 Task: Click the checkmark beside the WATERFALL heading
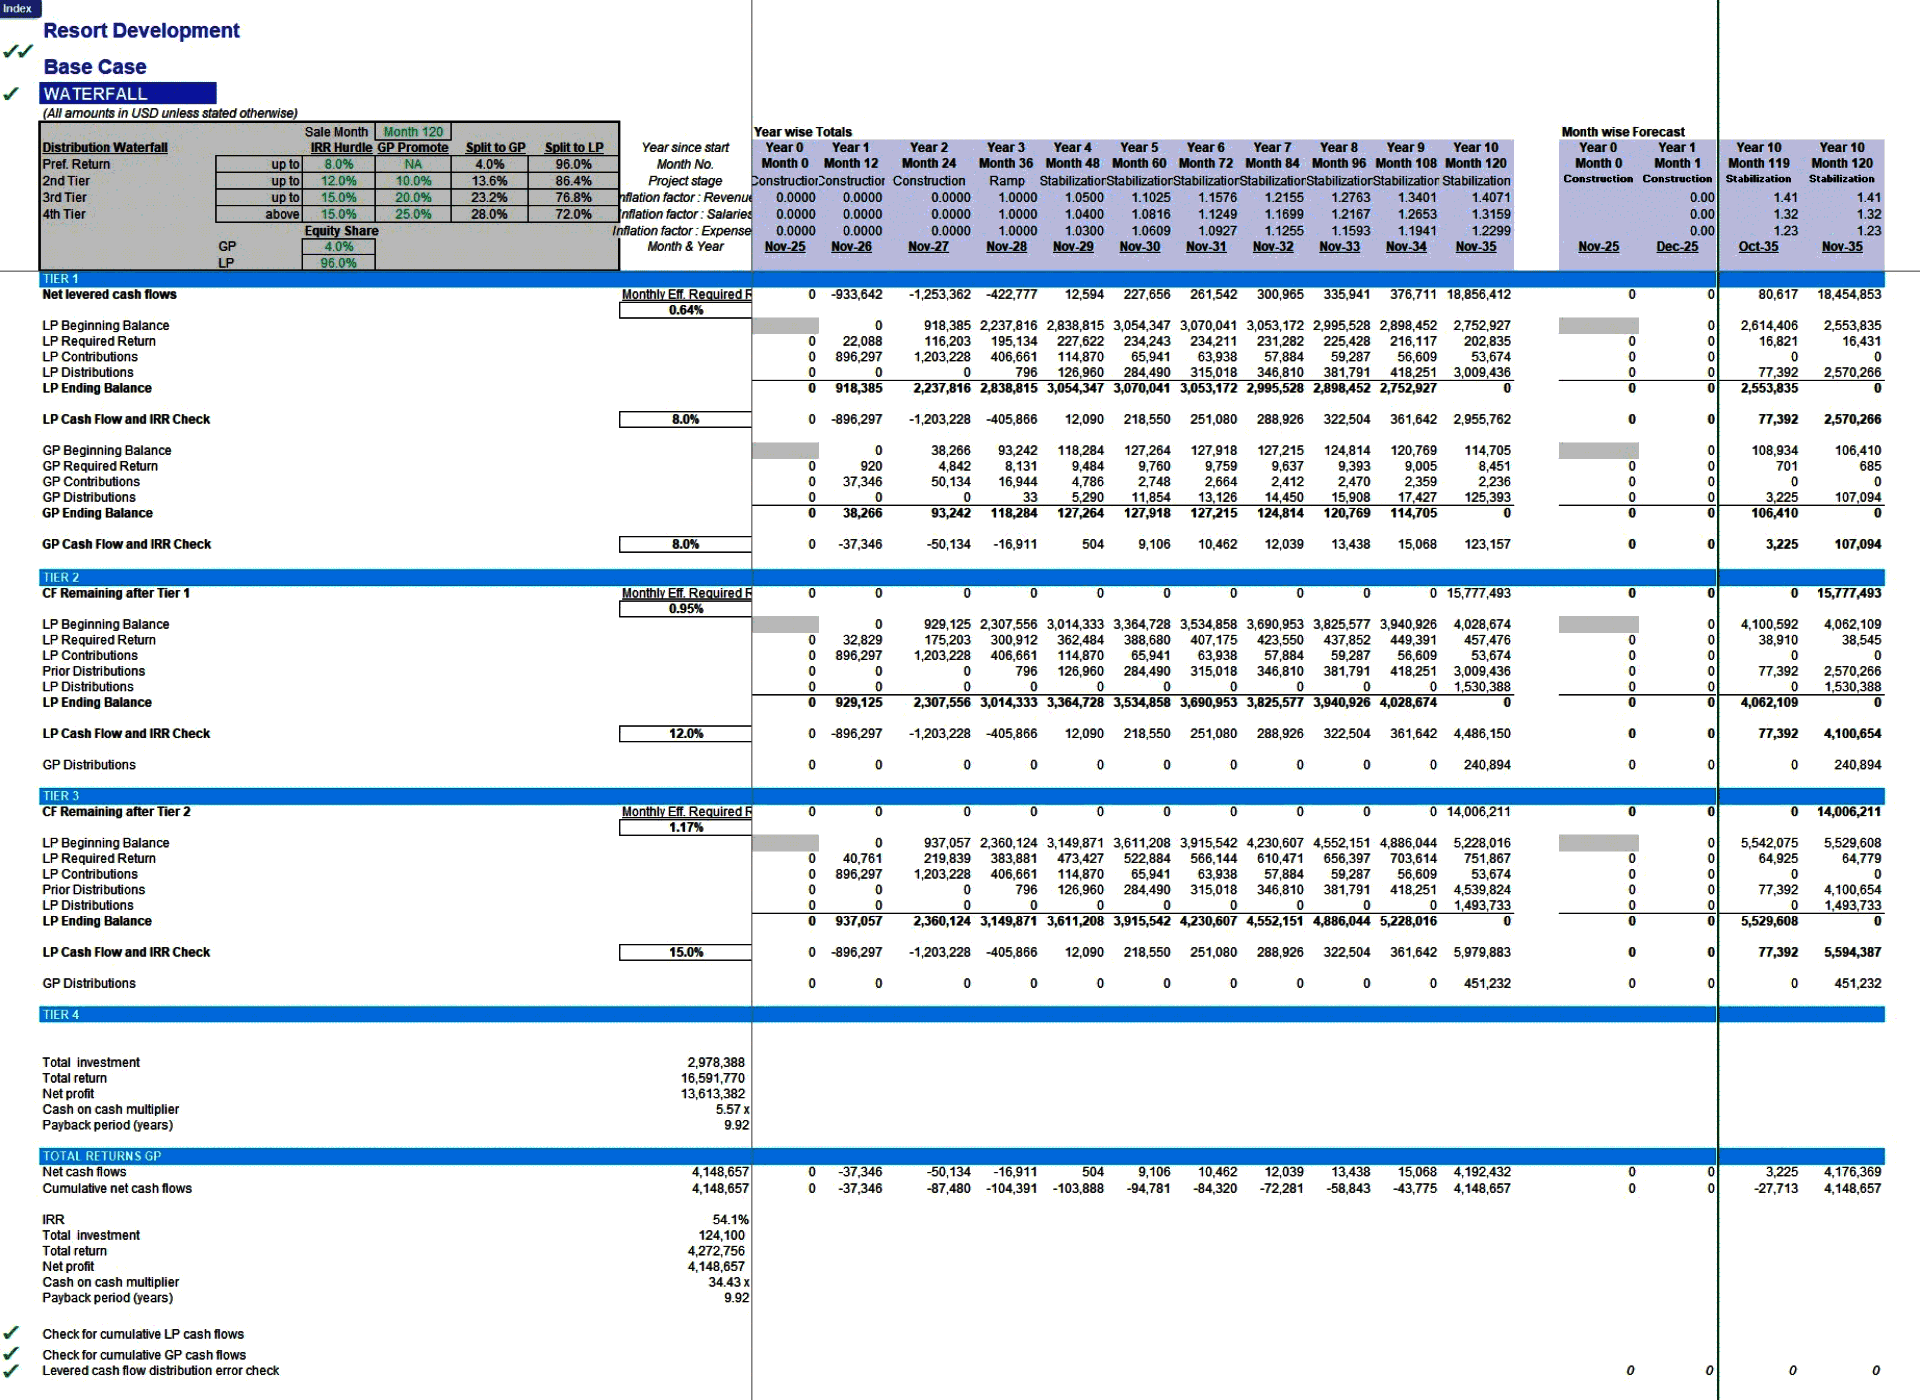point(11,94)
